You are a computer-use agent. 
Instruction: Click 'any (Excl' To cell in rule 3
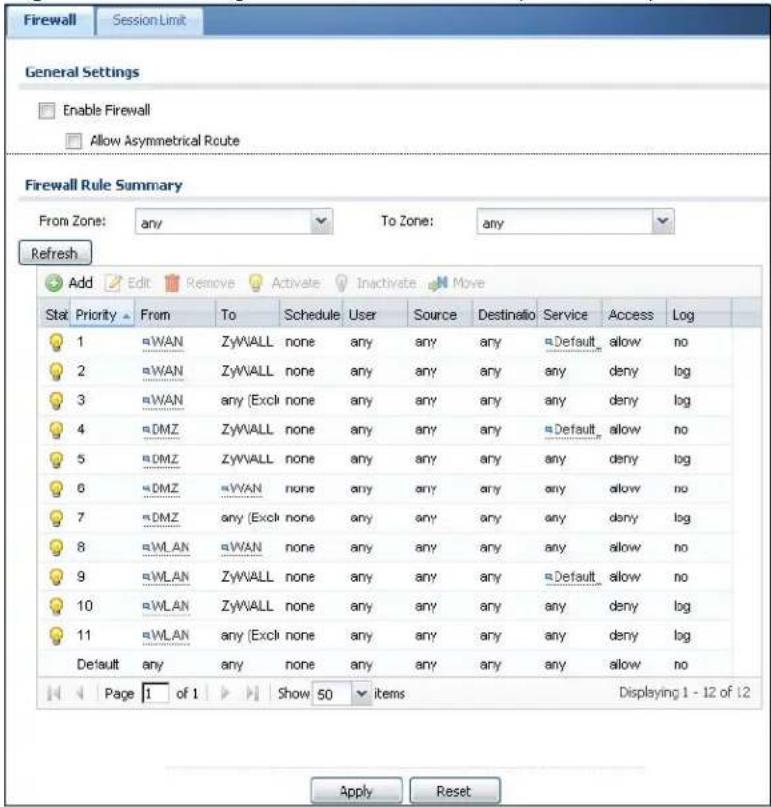(250, 400)
